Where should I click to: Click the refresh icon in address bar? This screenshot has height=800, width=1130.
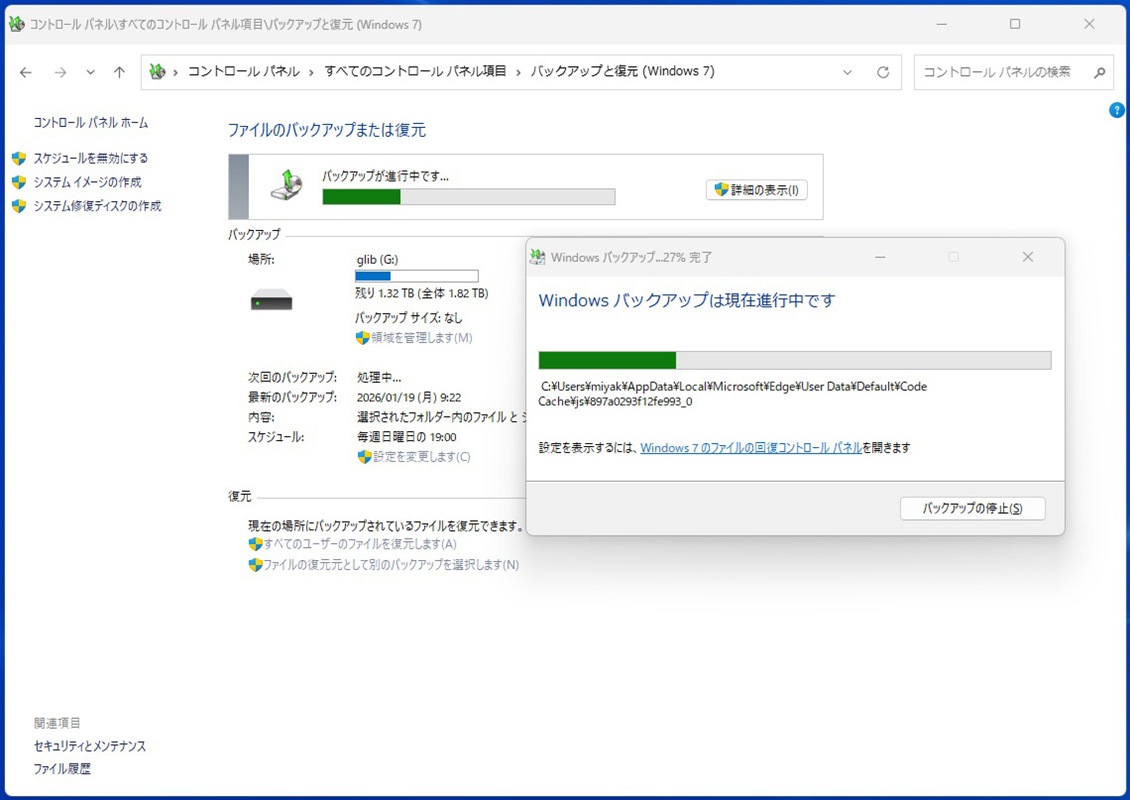tap(883, 72)
